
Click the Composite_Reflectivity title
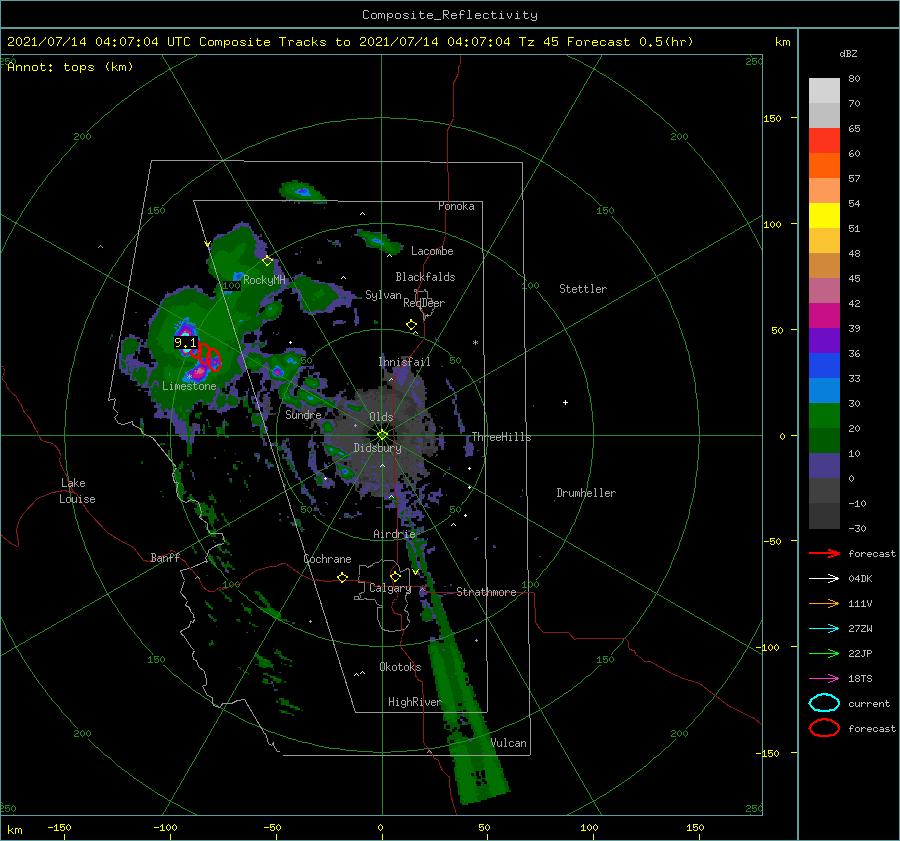[x=450, y=15]
